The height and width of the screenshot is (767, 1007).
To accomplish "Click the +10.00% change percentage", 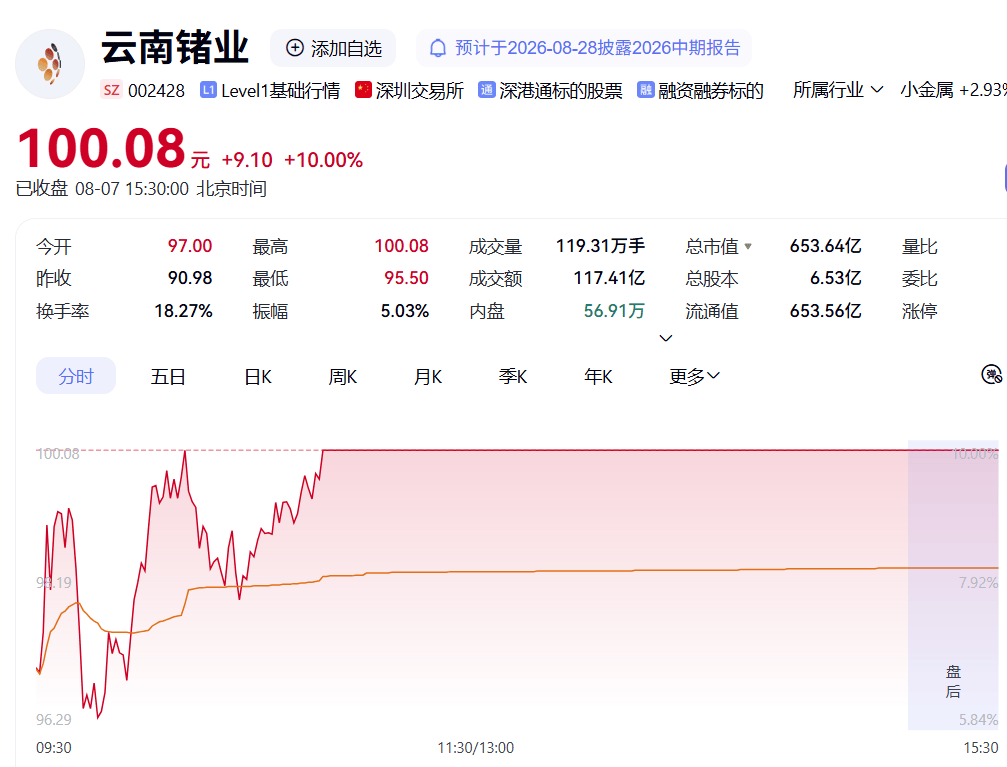I will [x=323, y=160].
